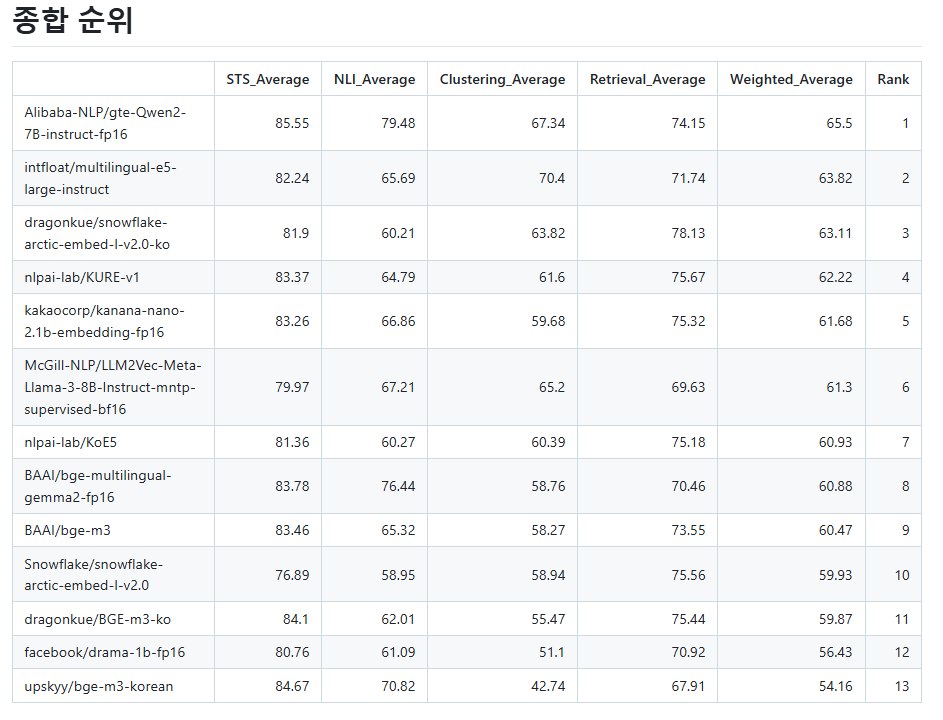The width and height of the screenshot is (943, 720).
Task: Click the STS value 79.97
Action: click(x=292, y=387)
